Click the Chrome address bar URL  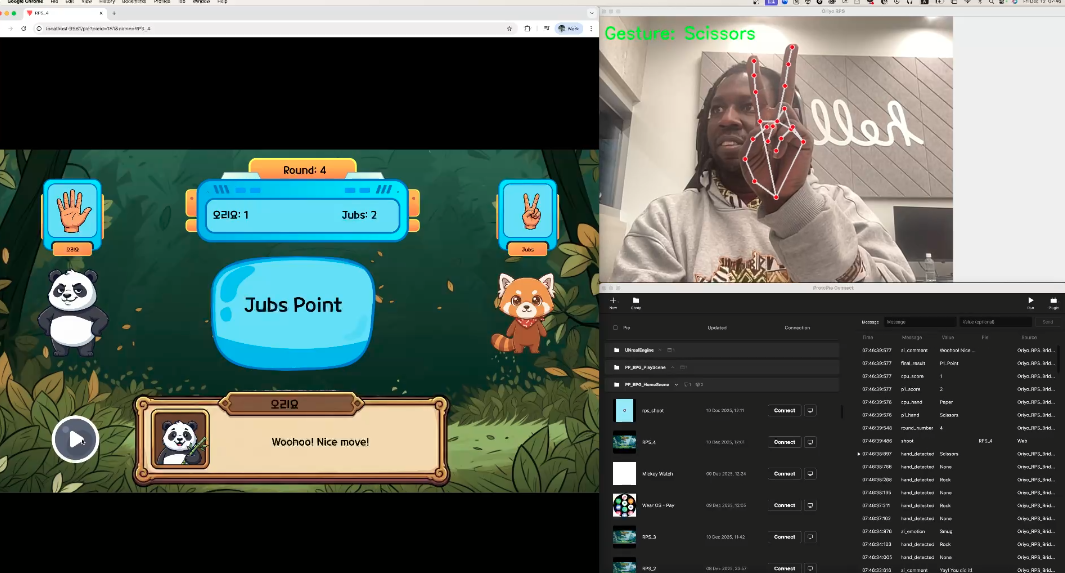point(98,29)
